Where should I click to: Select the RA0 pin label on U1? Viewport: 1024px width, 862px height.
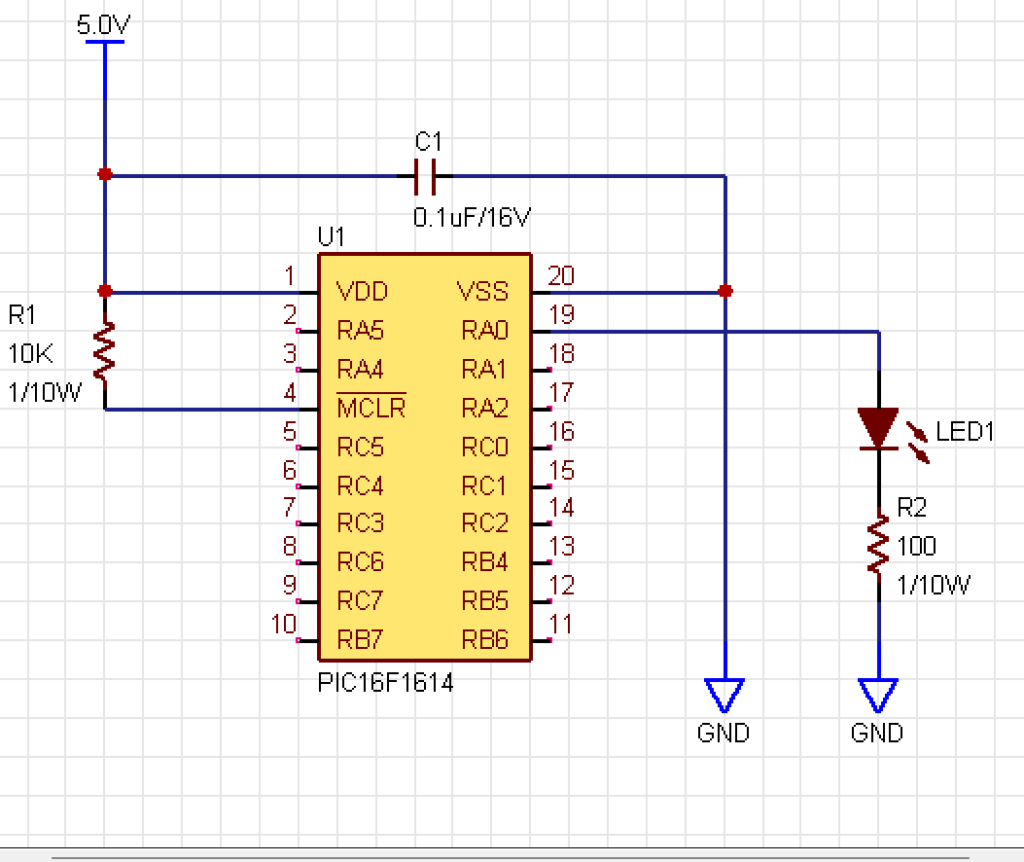485,330
